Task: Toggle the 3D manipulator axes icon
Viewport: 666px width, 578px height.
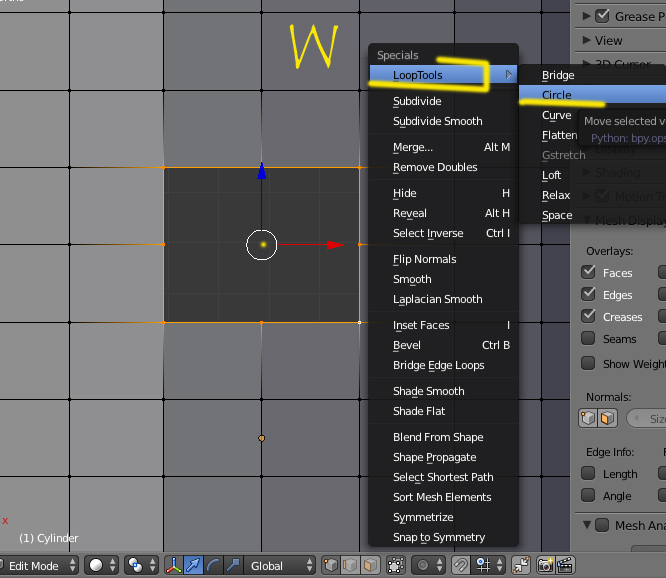Action: 173,565
